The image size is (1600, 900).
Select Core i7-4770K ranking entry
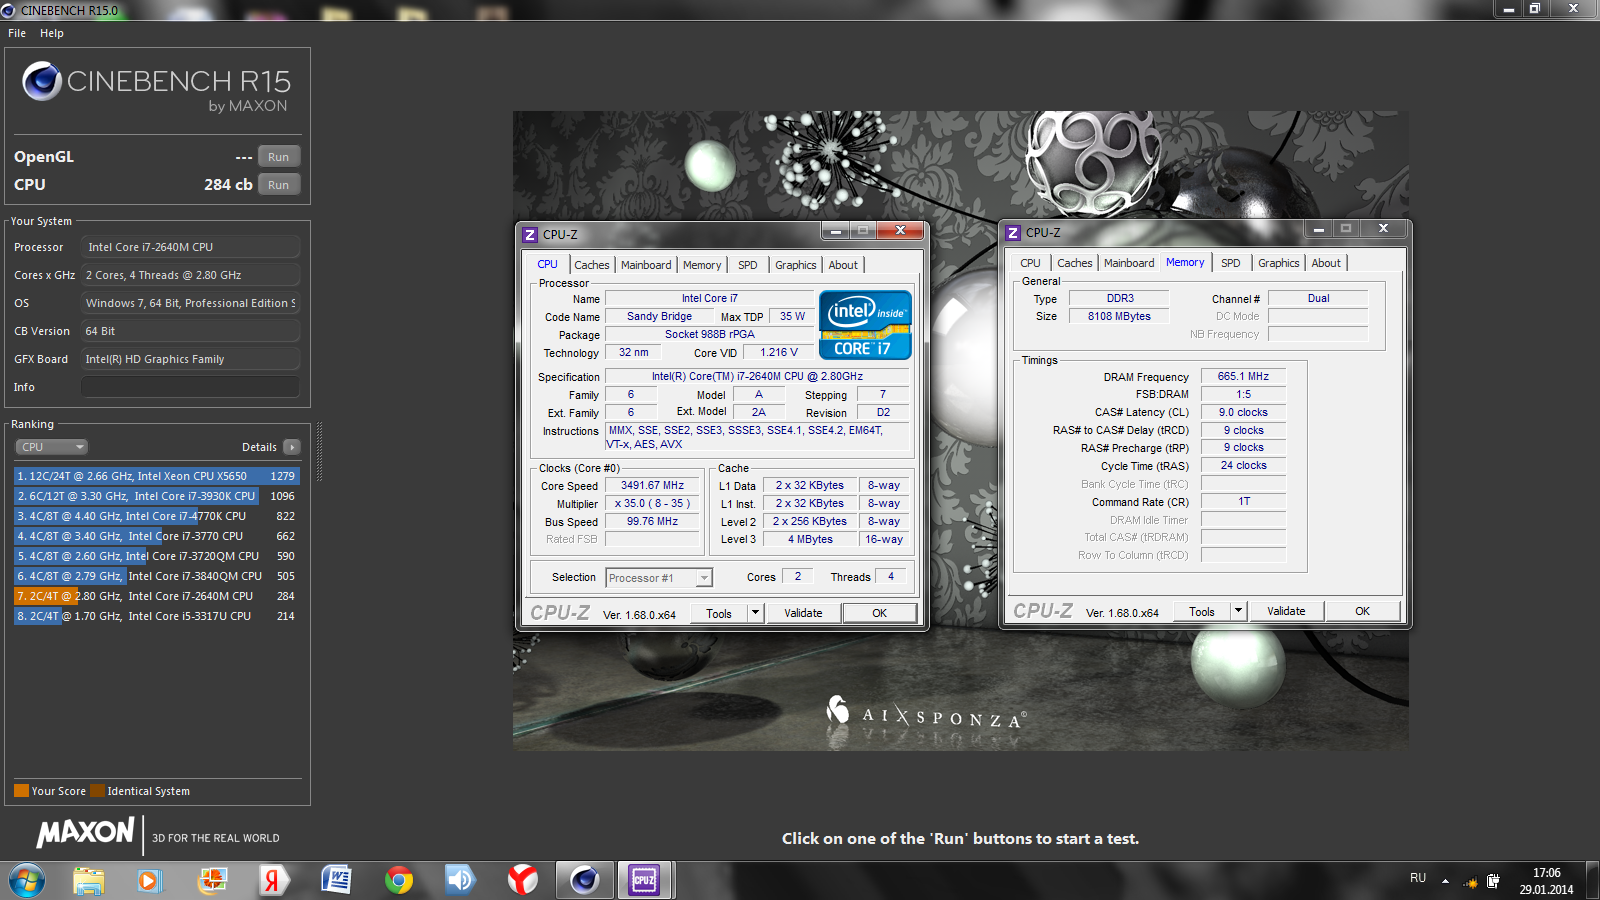(x=156, y=516)
